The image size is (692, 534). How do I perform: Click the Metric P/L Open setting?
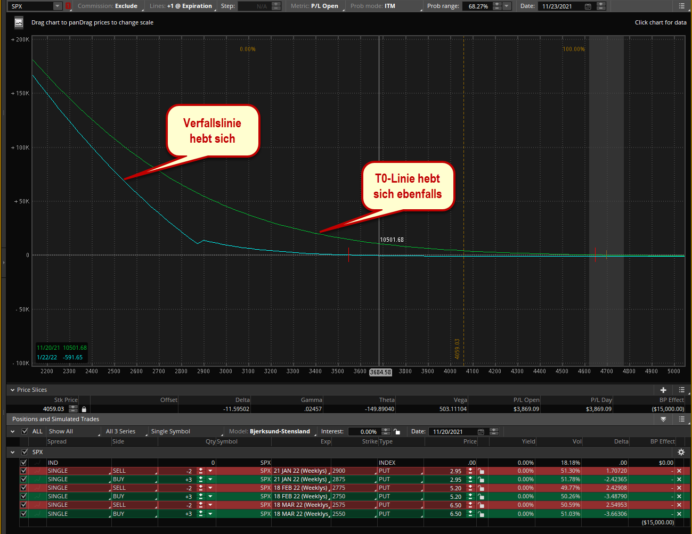[x=316, y=7]
